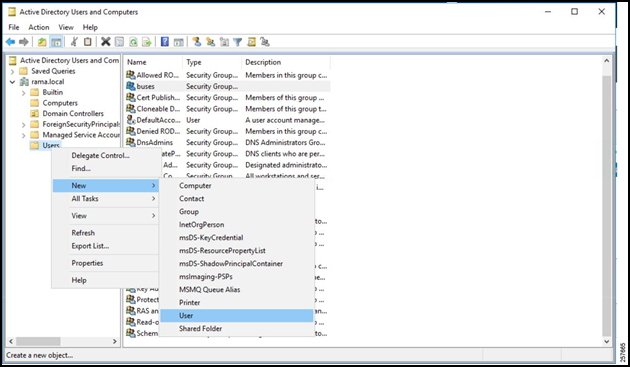This screenshot has width=630, height=367.
Task: Collapse the rama.local domain node
Action: click(x=12, y=82)
